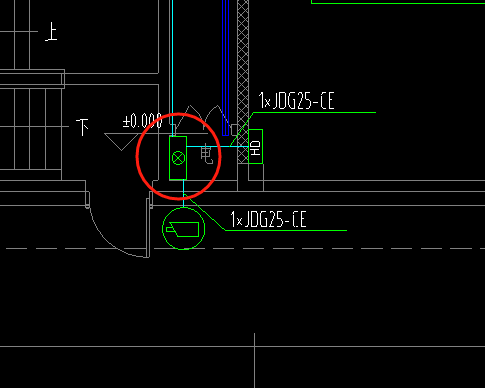This screenshot has height=388, width=485.
Task: Select the crossed-circle lamp symbol
Action: (x=178, y=158)
